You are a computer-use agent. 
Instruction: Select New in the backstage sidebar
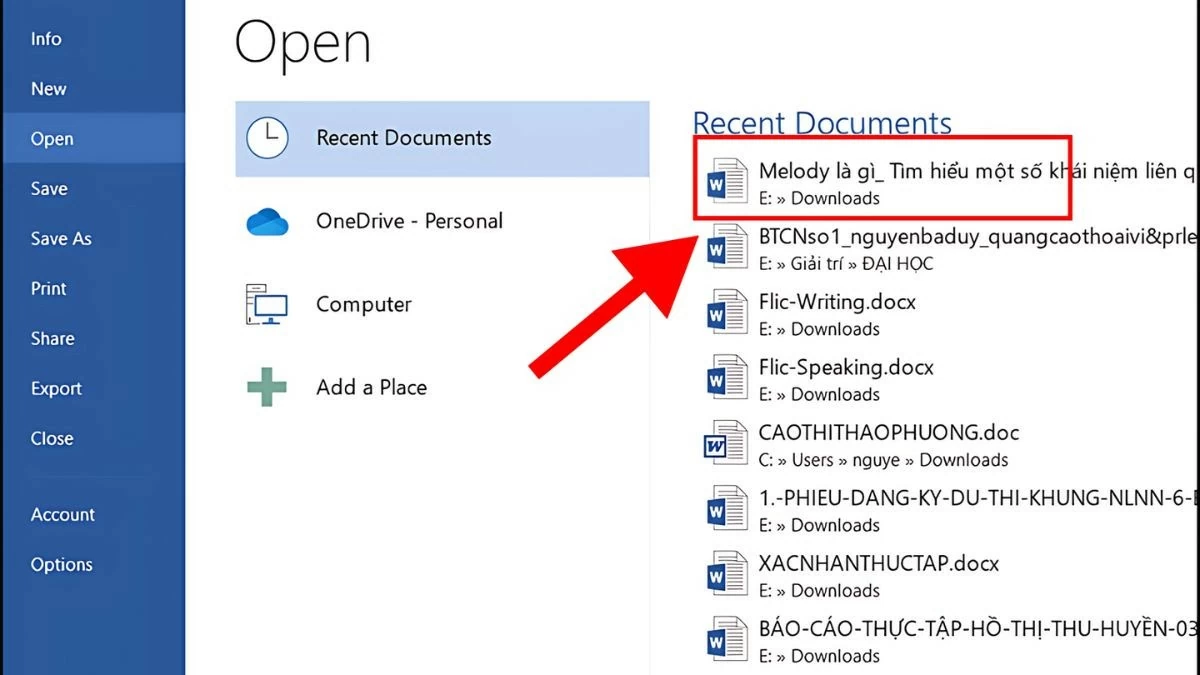[49, 89]
